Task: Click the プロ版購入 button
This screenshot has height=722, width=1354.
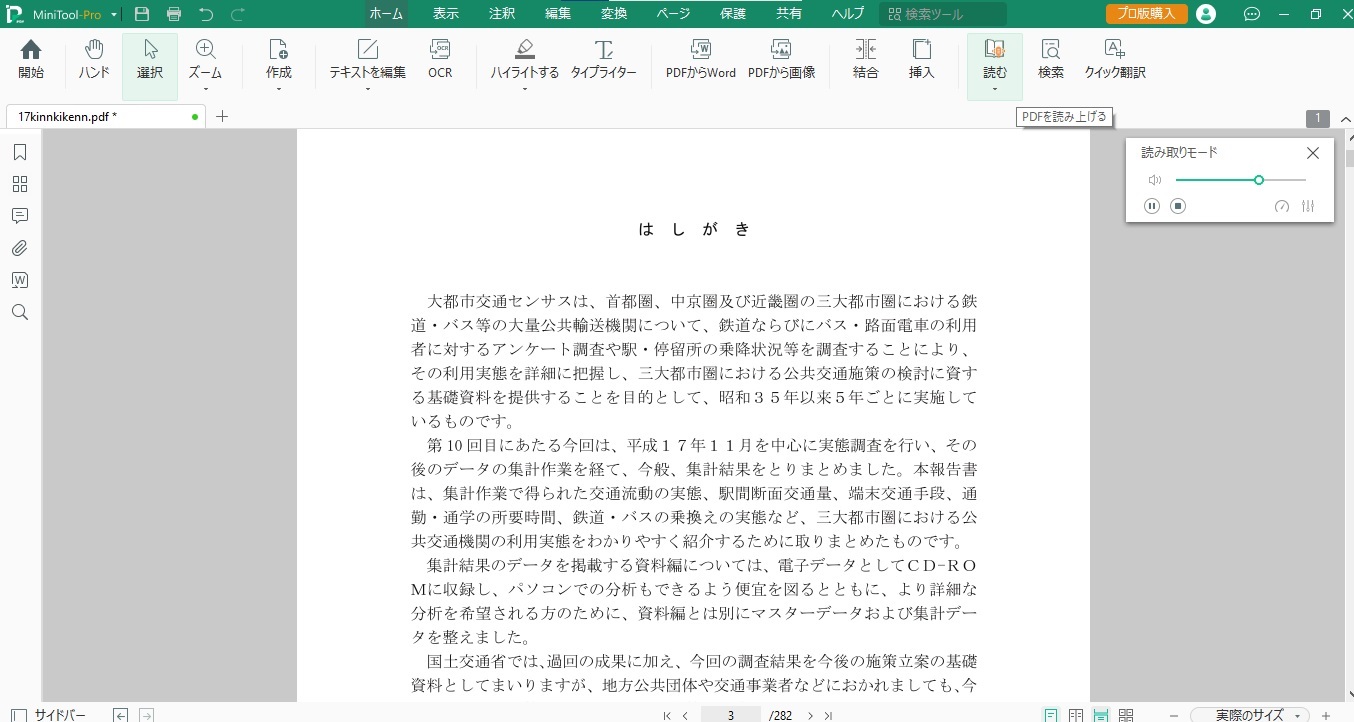Action: coord(1146,14)
